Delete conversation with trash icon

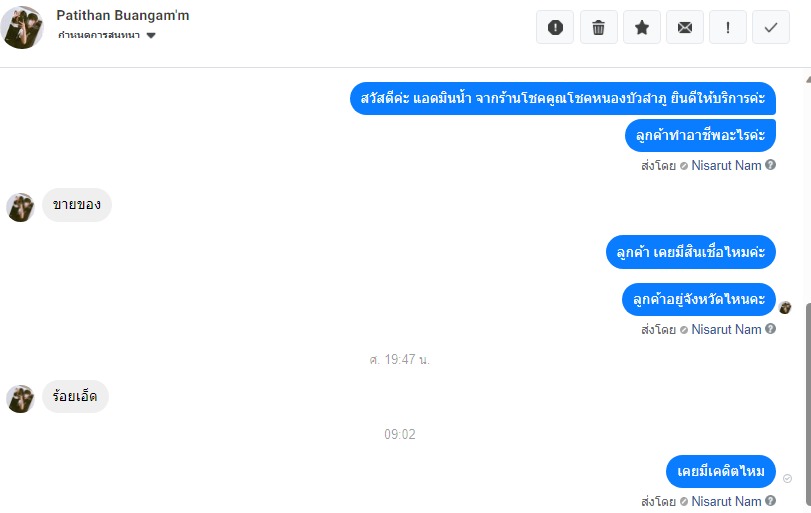598,27
